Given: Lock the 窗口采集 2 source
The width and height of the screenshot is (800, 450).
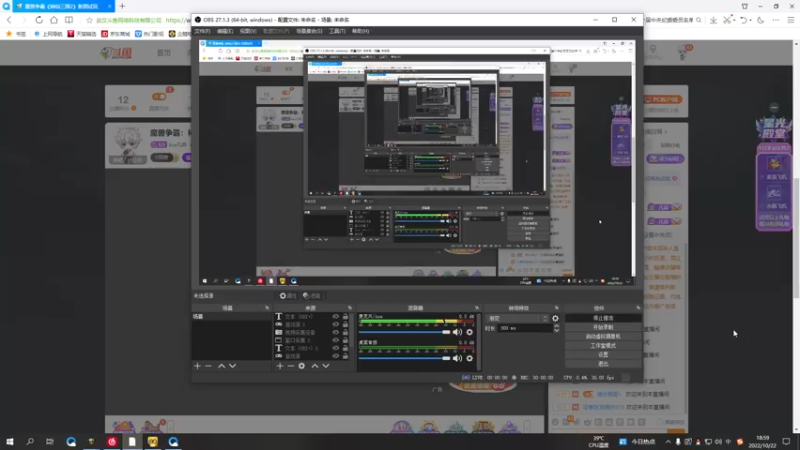Looking at the screenshot, I should (345, 340).
